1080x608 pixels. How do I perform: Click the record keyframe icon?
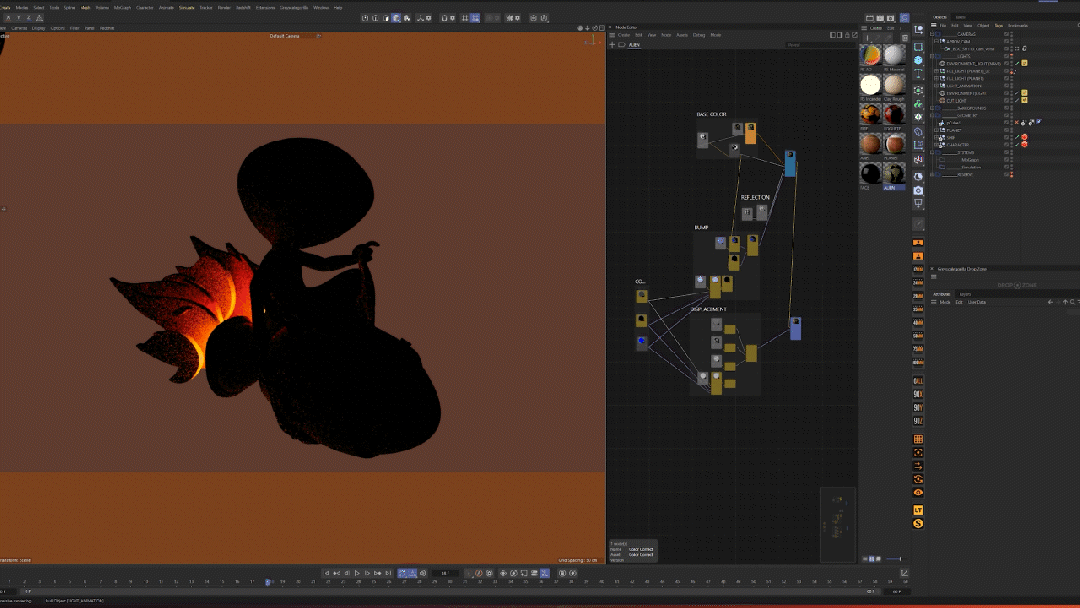[x=469, y=573]
